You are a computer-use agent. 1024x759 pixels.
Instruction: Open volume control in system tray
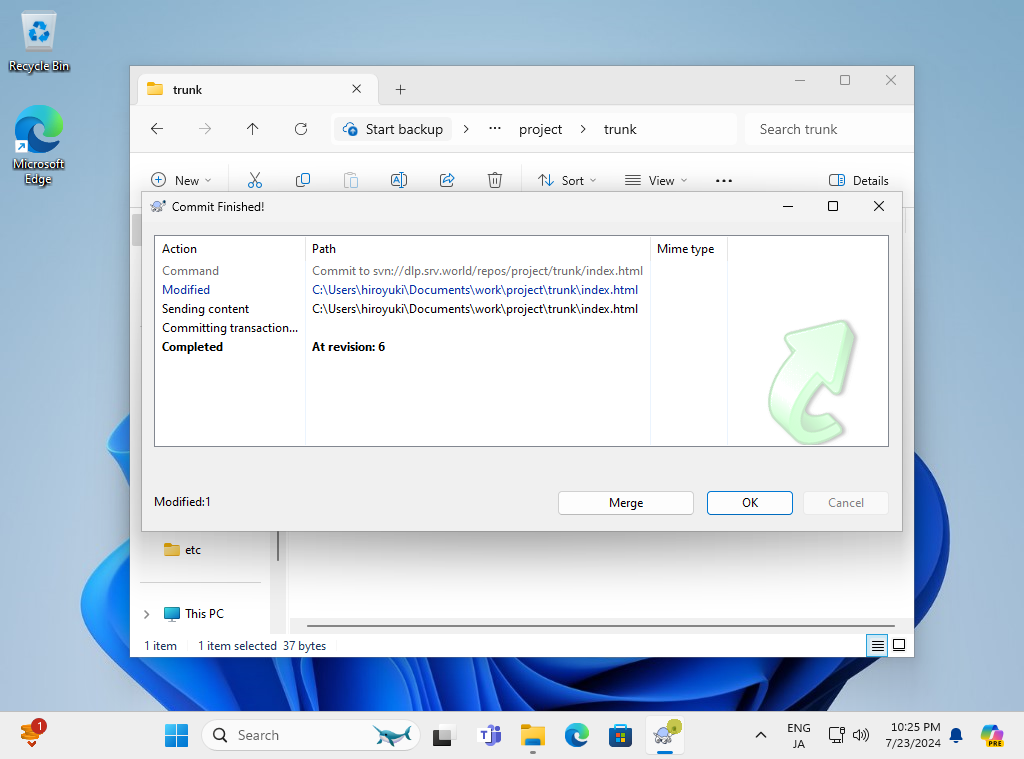[861, 735]
